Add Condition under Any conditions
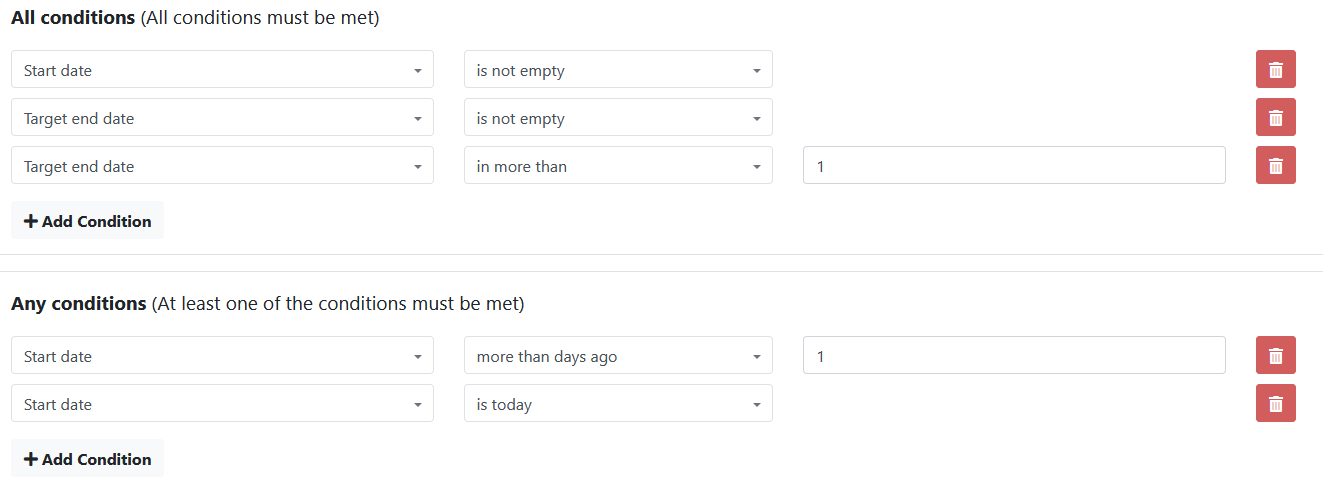Viewport: 1323px width, 487px height. coord(87,460)
